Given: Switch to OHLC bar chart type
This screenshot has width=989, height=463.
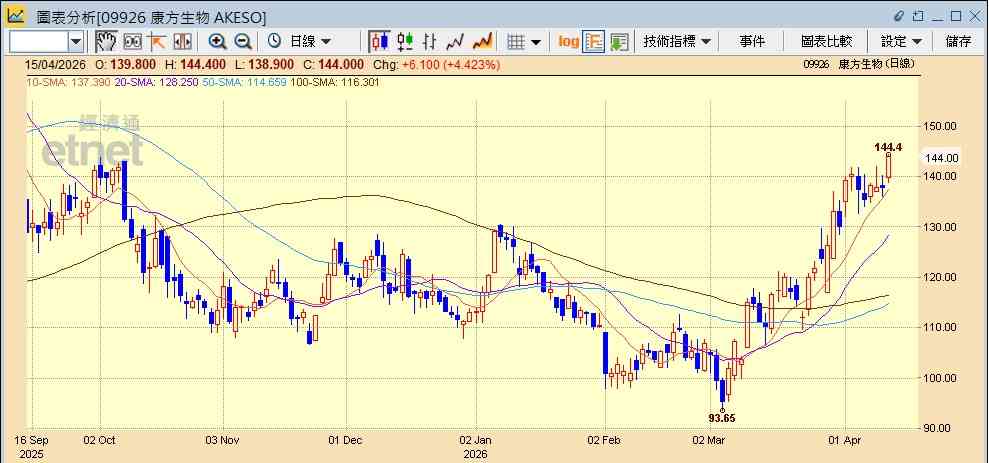Looking at the screenshot, I should (430, 42).
